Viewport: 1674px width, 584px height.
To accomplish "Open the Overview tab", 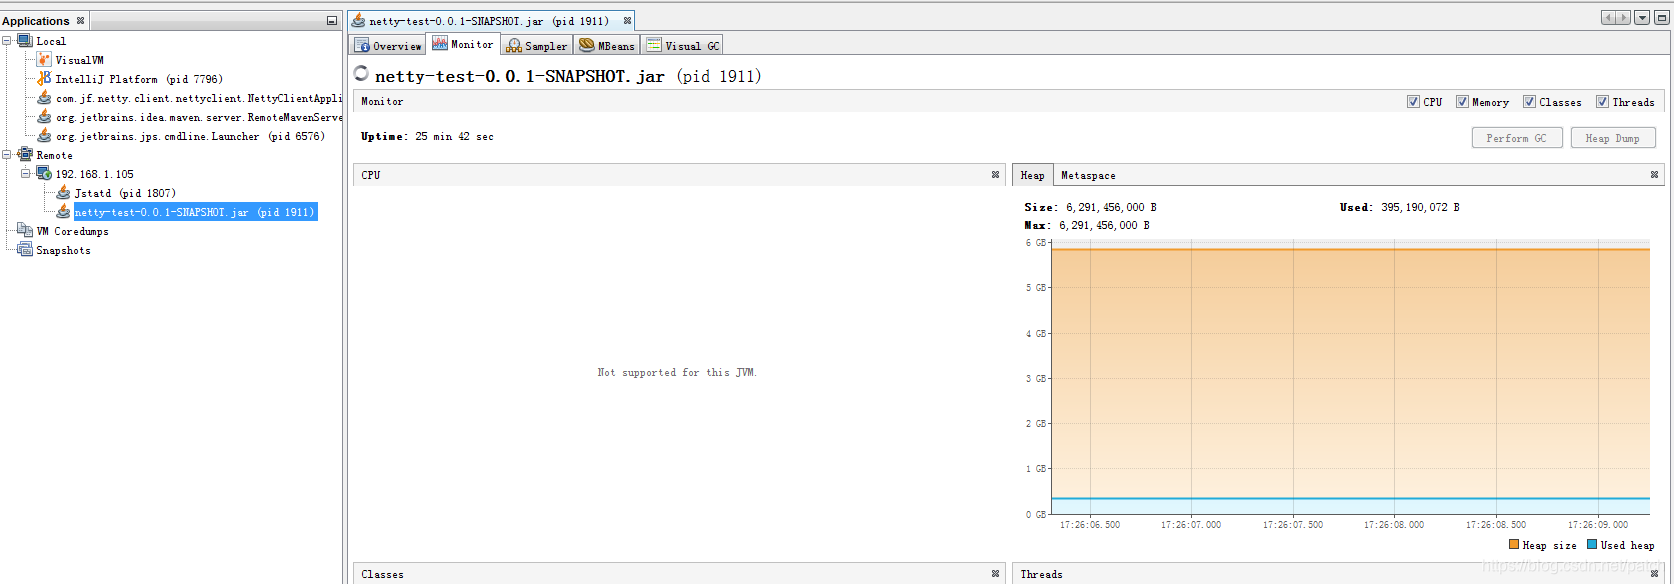I will point(388,45).
